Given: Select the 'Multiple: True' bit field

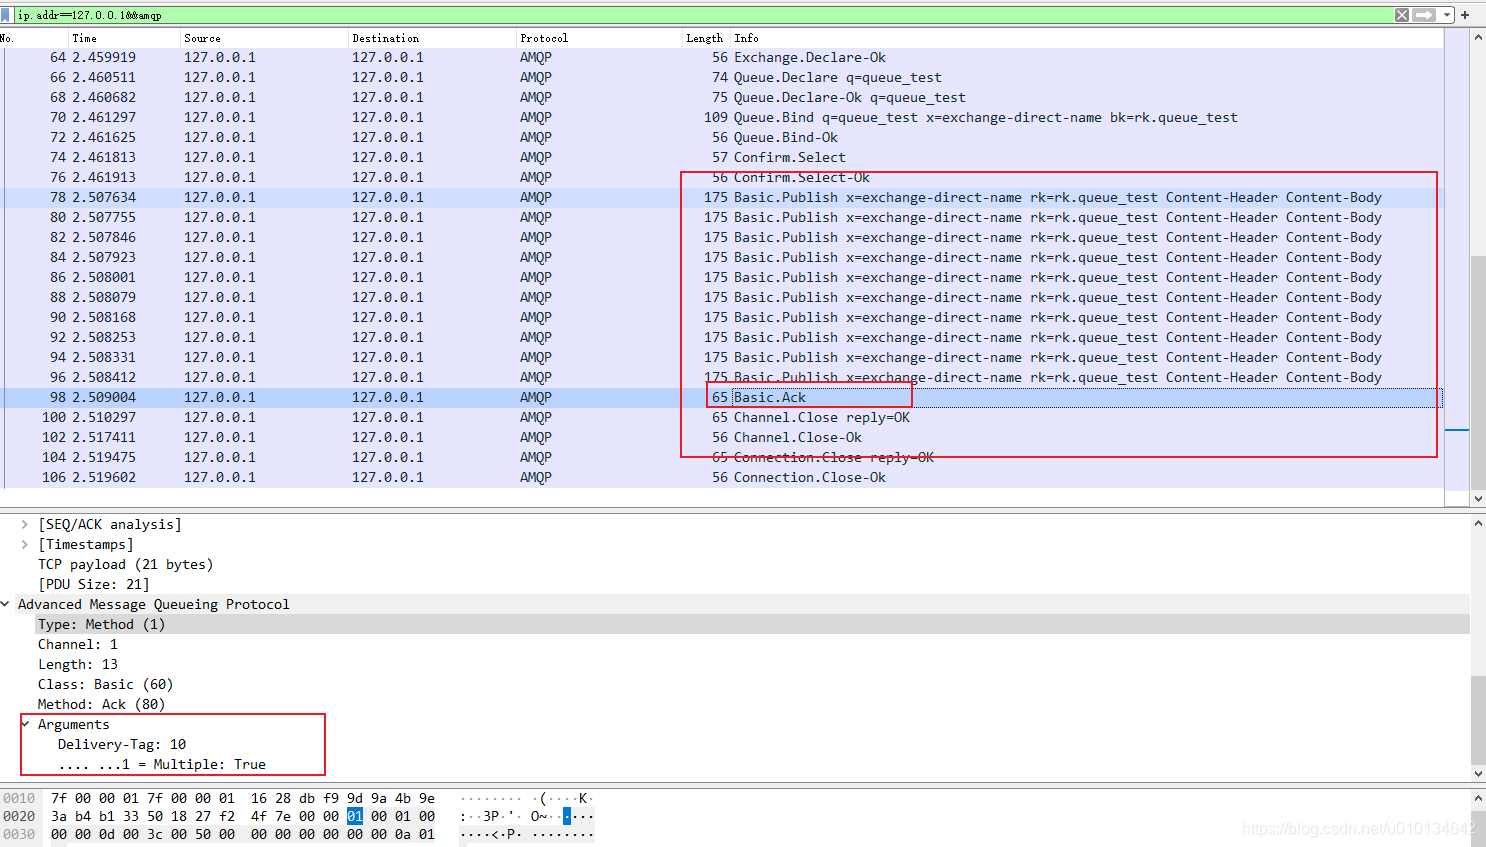Looking at the screenshot, I should coord(162,764).
